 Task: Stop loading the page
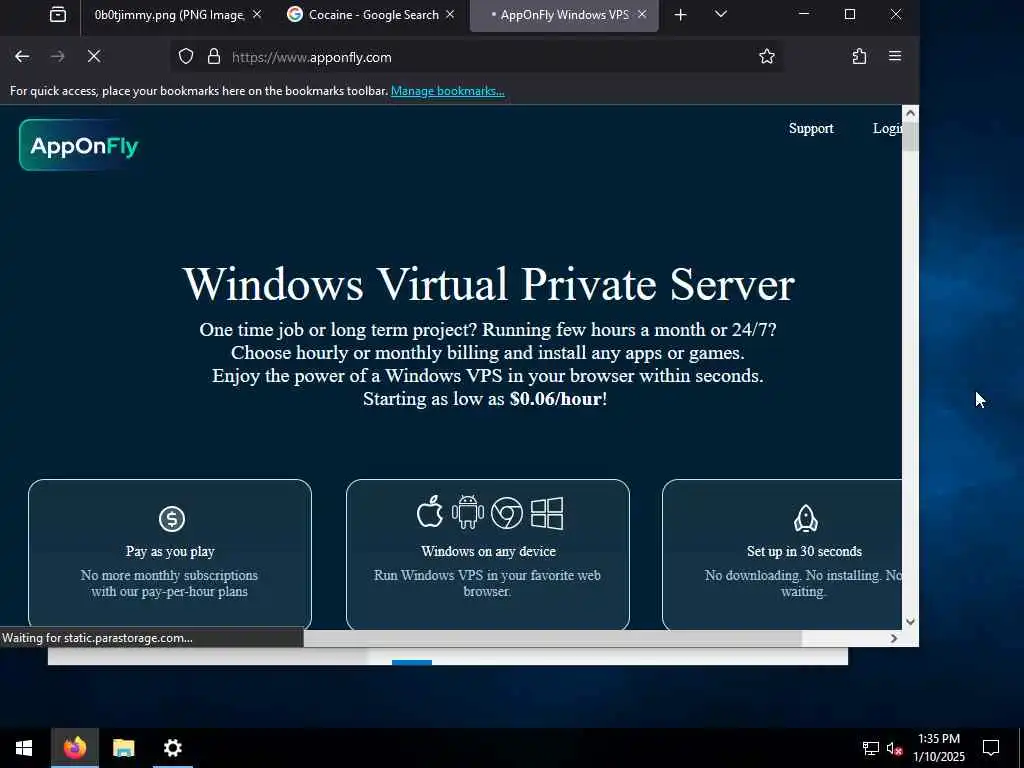point(94,57)
